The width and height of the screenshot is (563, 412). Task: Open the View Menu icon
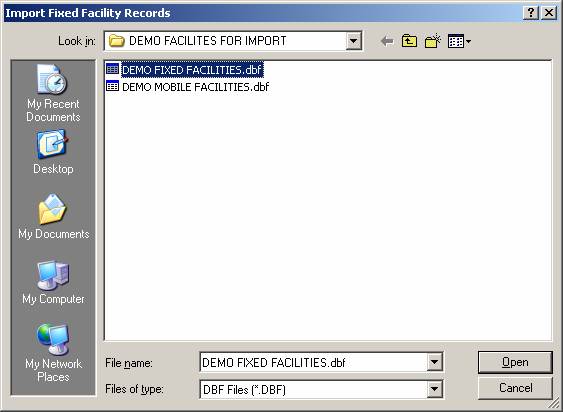tap(459, 41)
